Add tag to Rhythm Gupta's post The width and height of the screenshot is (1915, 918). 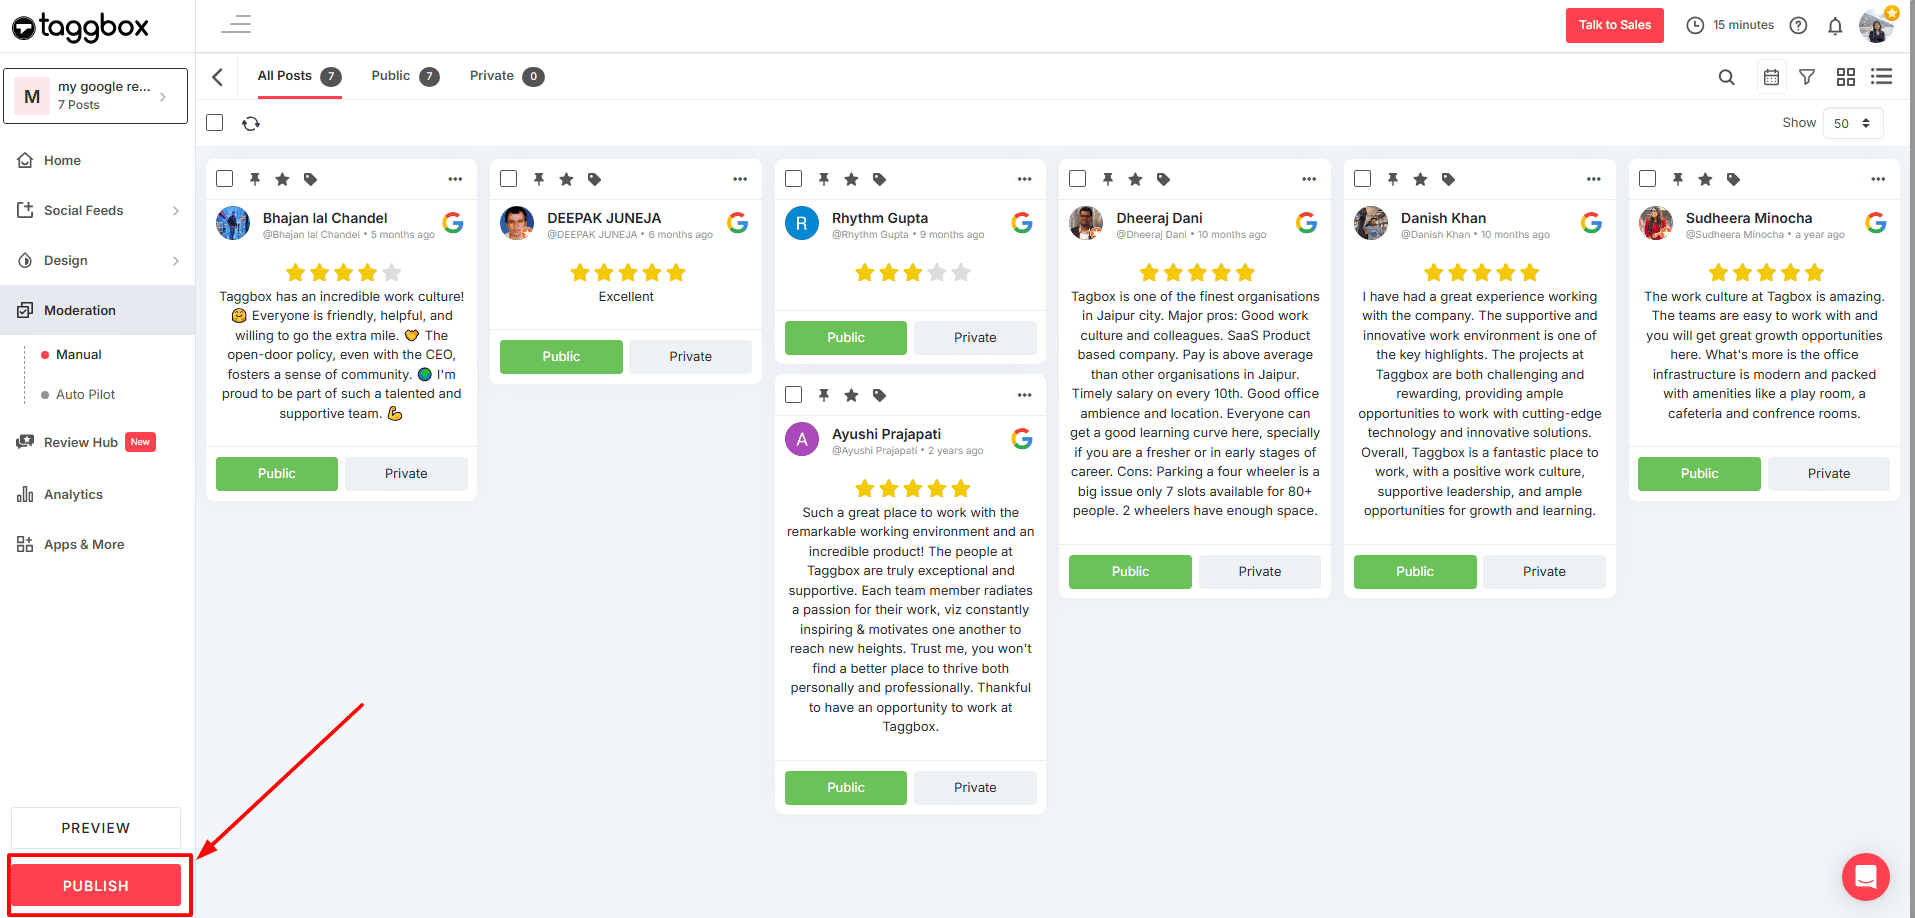pyautogui.click(x=879, y=179)
